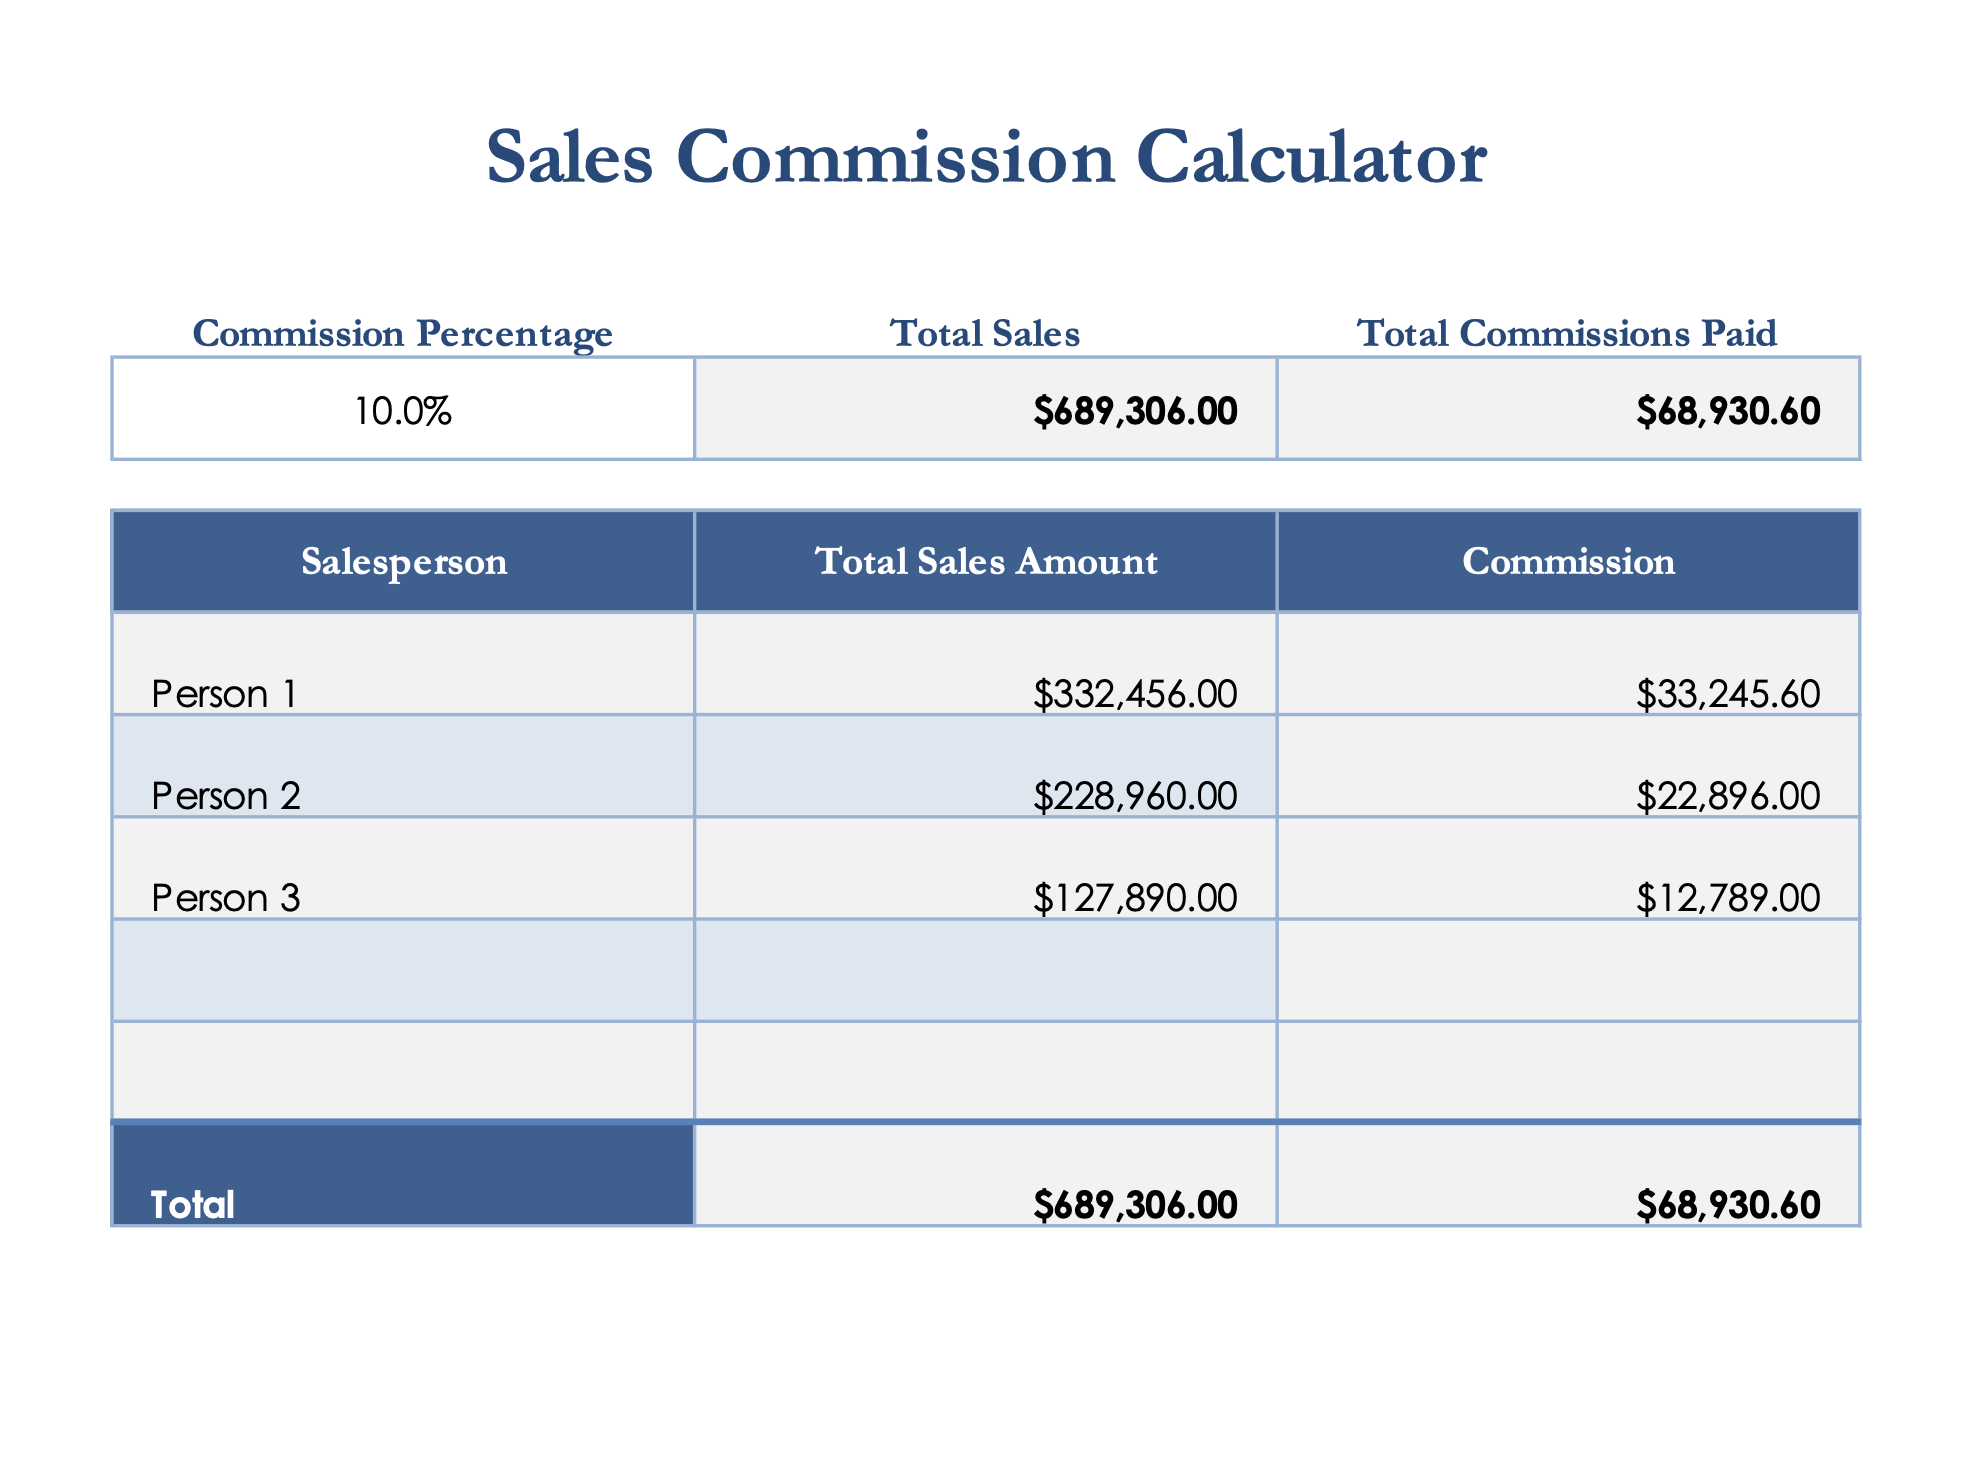Click the Commission Percentage heading label
This screenshot has width=1986, height=1466.
coord(402,333)
